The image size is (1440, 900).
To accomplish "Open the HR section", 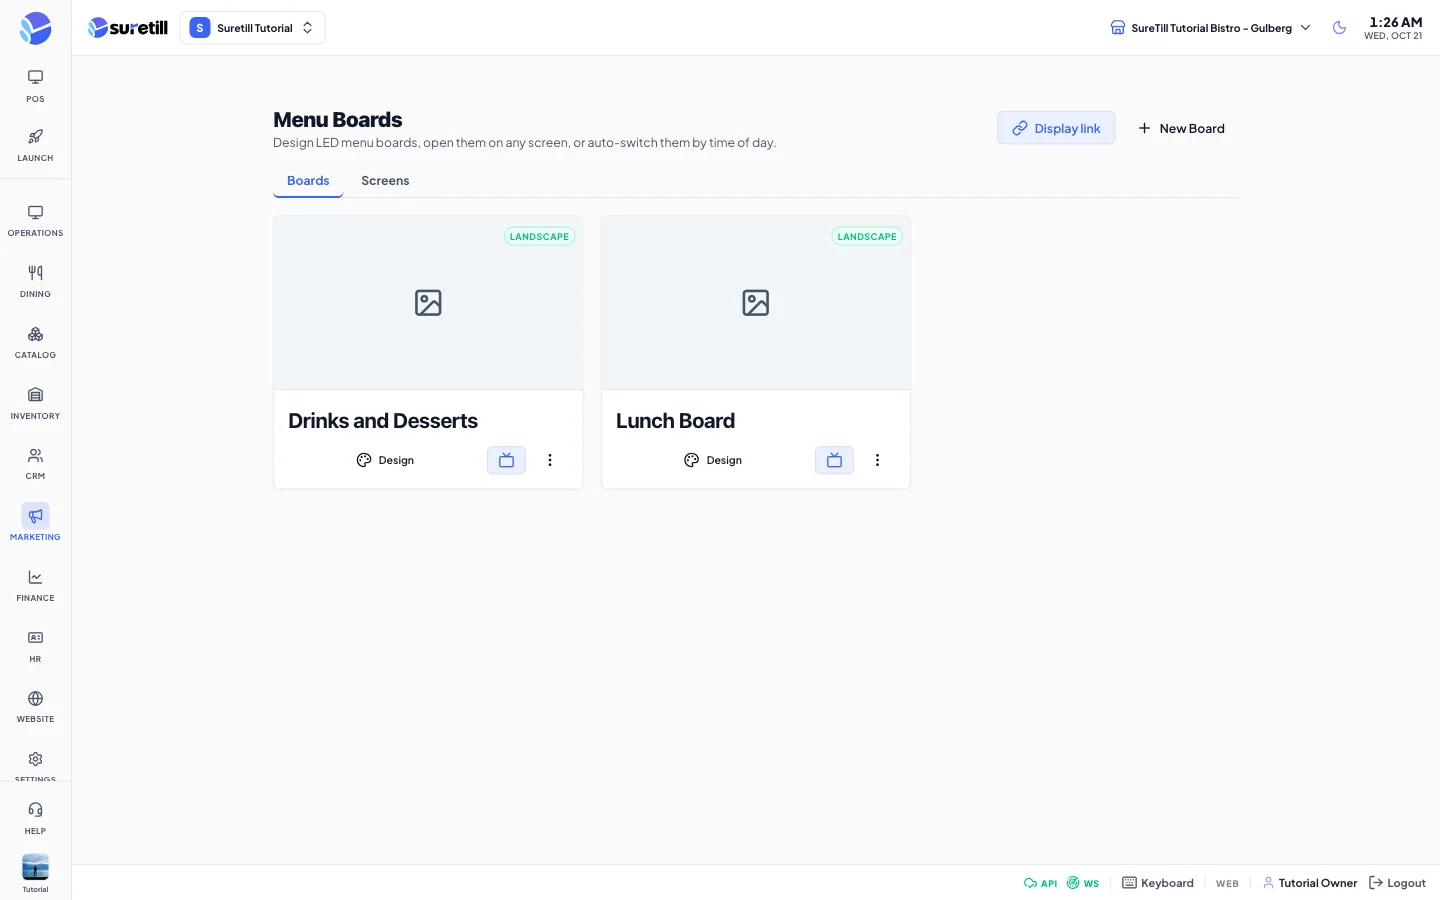I will click(x=35, y=647).
